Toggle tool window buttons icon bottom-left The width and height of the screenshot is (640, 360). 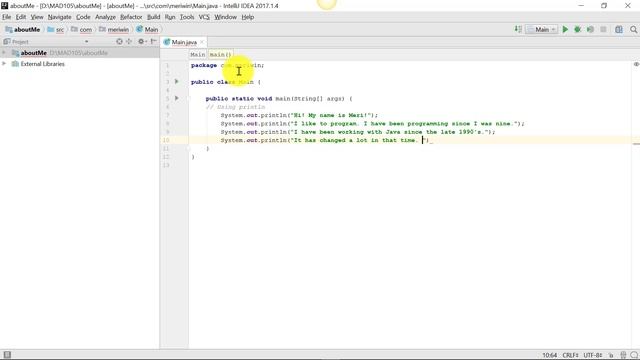coord(7,355)
